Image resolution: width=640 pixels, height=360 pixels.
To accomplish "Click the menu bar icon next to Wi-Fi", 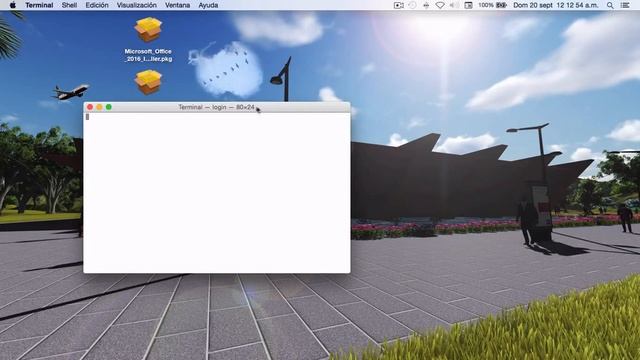I will [426, 5].
